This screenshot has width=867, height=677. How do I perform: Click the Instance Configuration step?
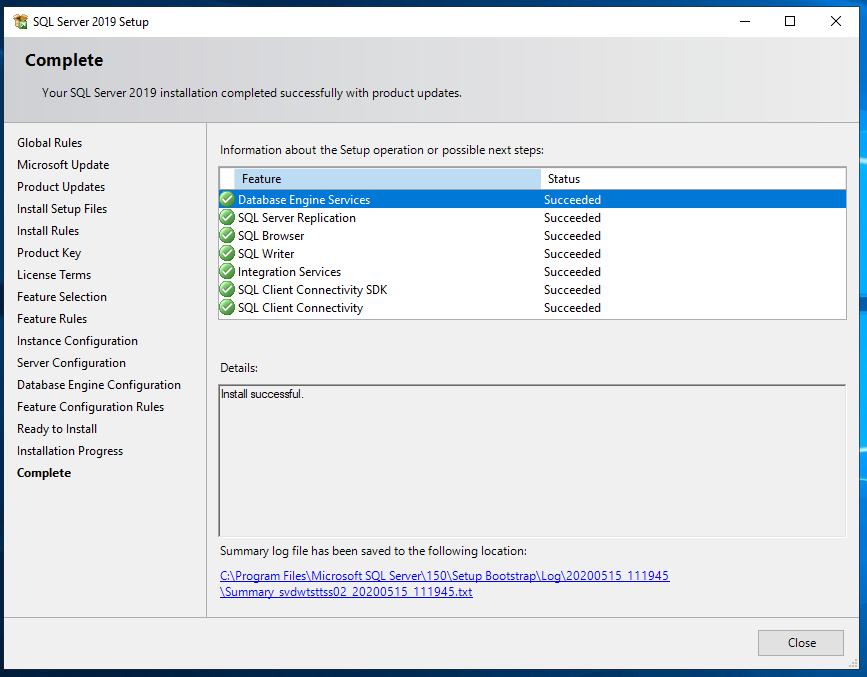click(77, 341)
